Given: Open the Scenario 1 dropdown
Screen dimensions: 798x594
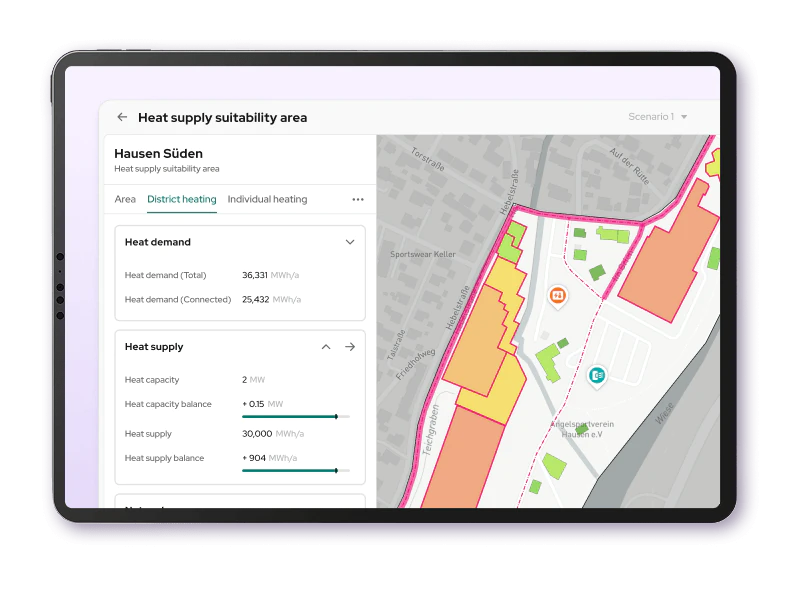Looking at the screenshot, I should click(x=657, y=117).
